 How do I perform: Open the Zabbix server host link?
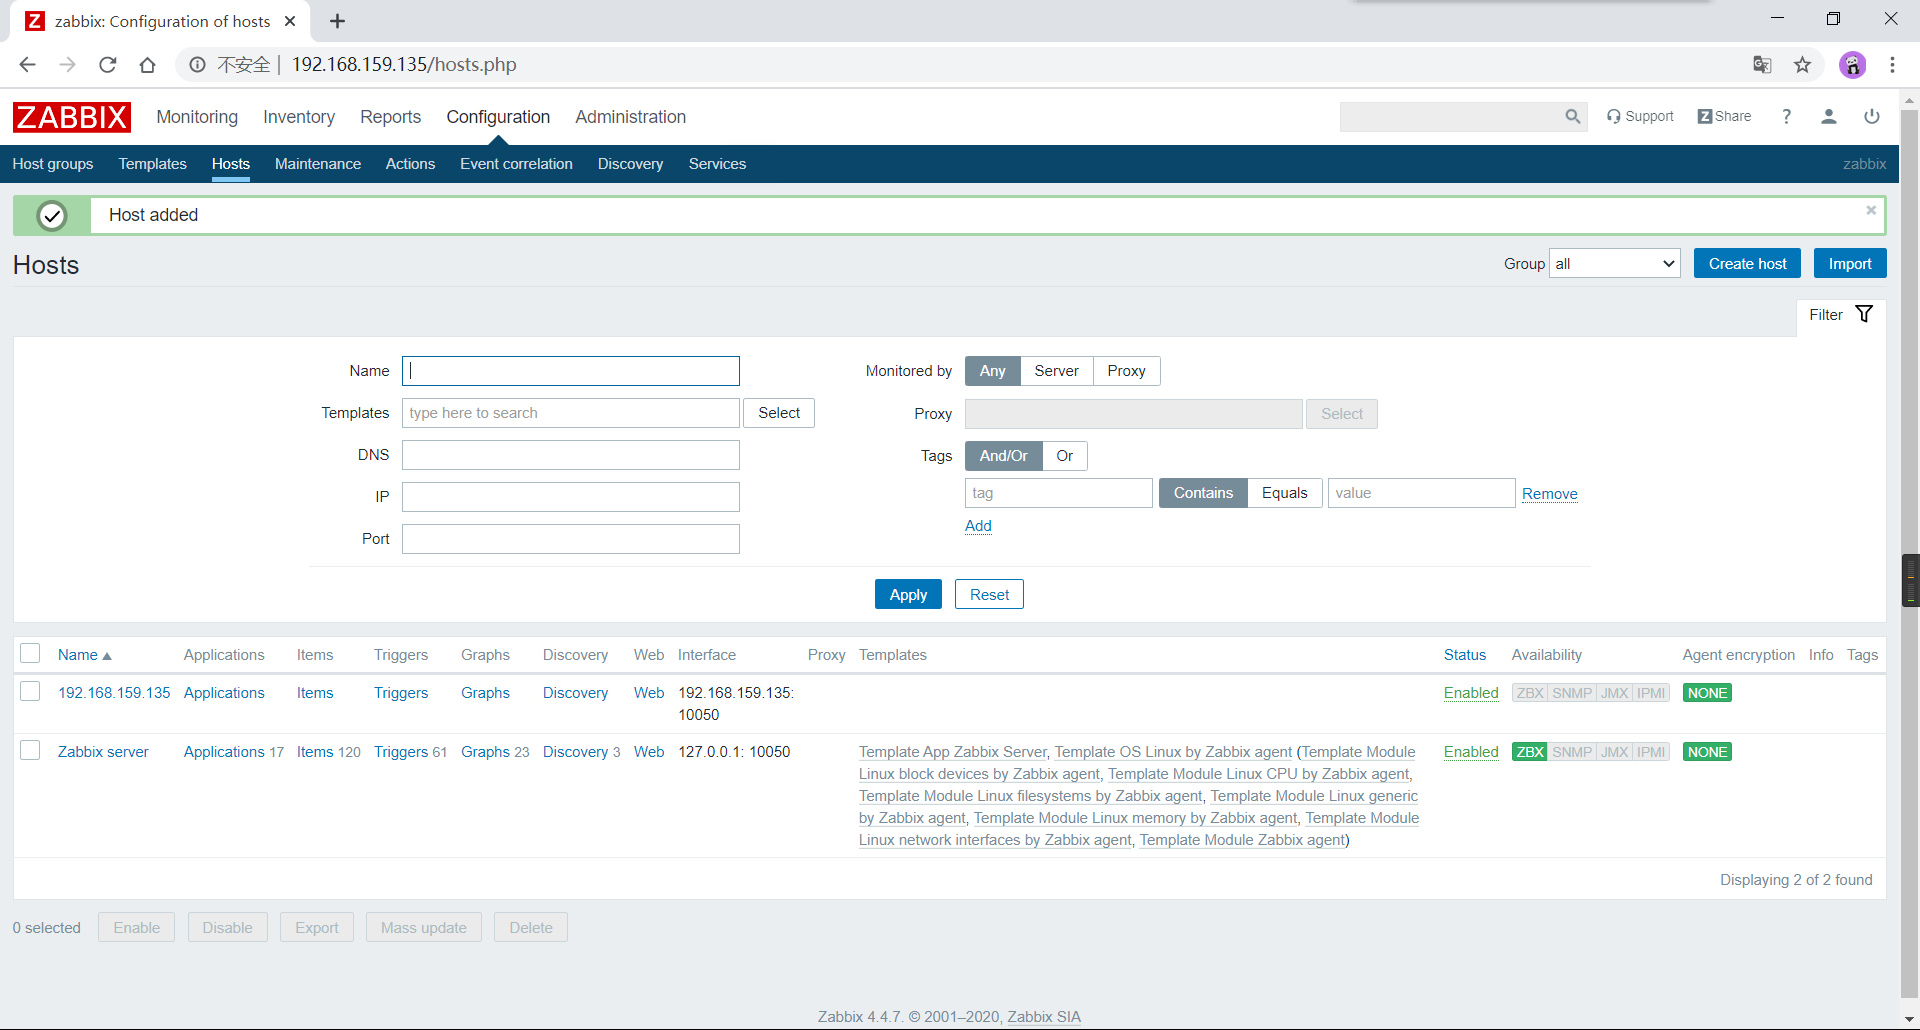point(103,752)
